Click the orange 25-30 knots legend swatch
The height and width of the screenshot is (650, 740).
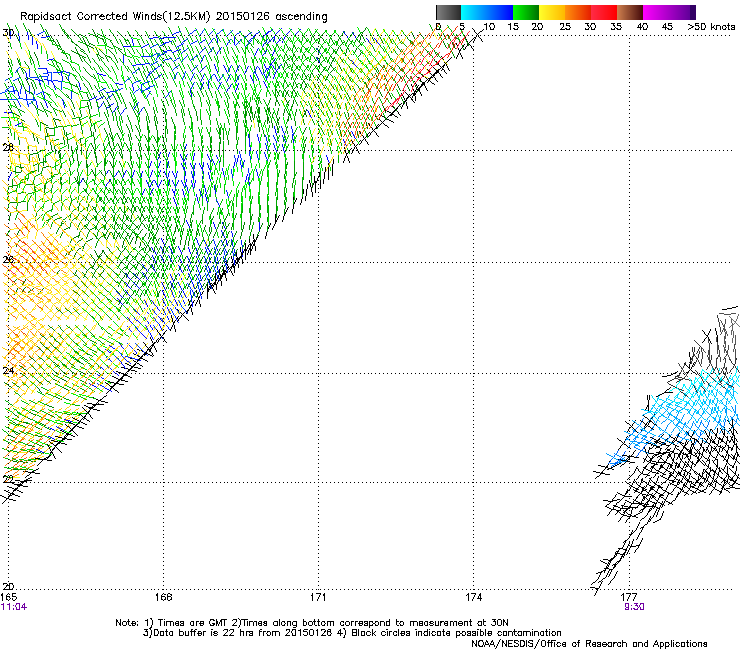coord(578,12)
